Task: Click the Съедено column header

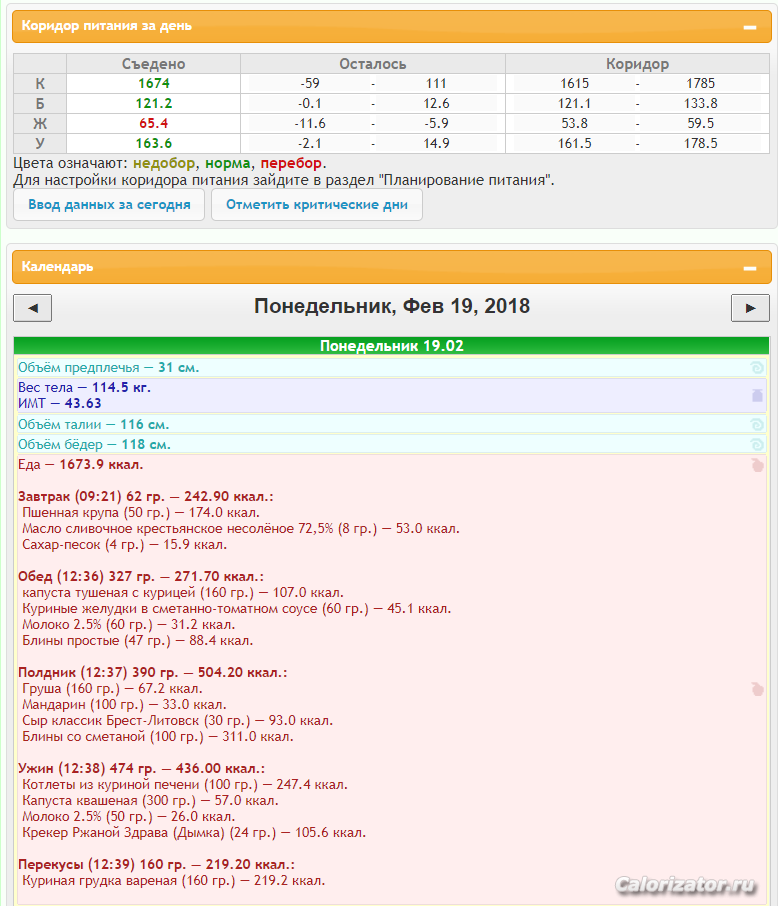Action: [154, 64]
